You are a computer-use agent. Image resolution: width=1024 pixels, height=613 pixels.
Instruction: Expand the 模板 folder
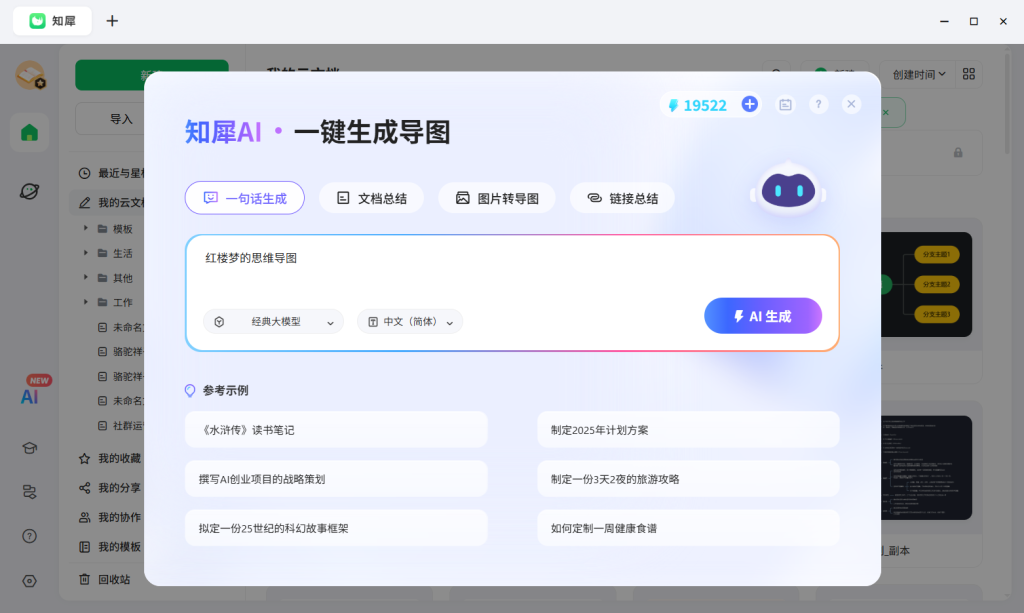(86, 228)
